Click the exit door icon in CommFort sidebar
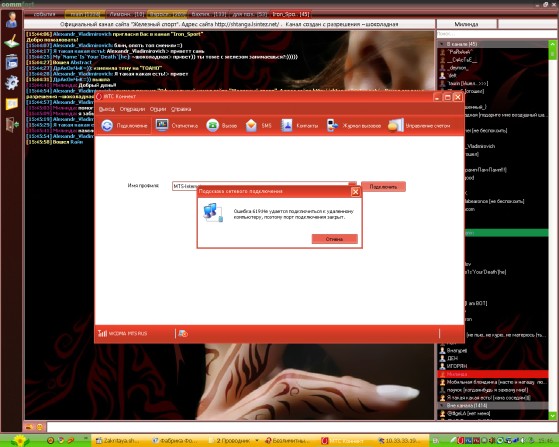Image resolution: width=559 pixels, height=447 pixels. [x=12, y=125]
